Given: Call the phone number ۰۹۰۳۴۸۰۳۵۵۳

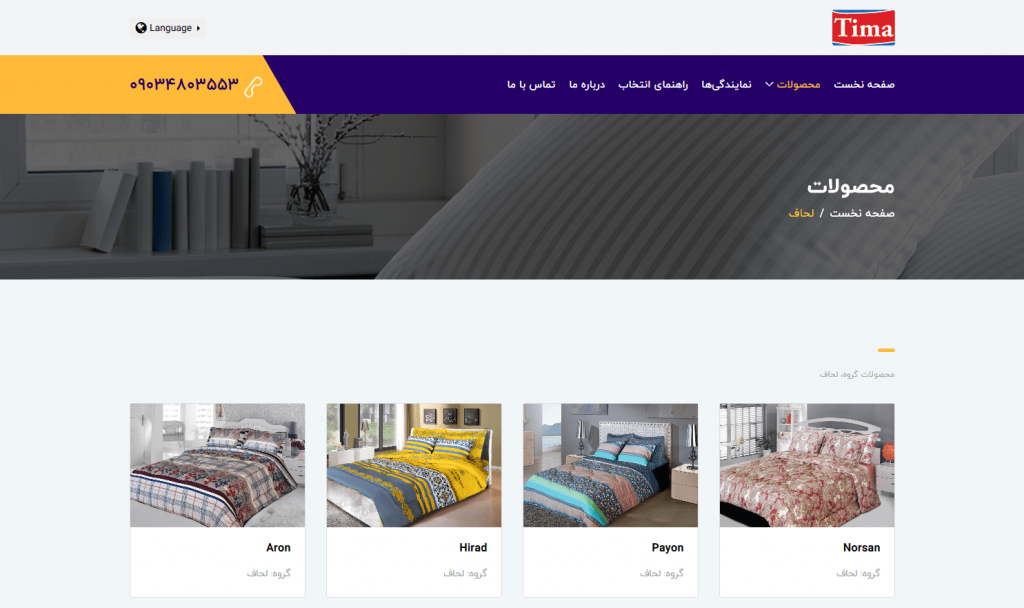Looking at the screenshot, I should point(184,84).
